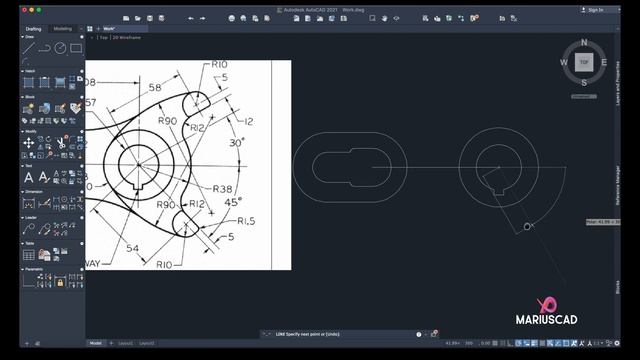Collapse the Hatch panel
Image resolution: width=640 pixels, height=360 pixels.
(x=22, y=71)
